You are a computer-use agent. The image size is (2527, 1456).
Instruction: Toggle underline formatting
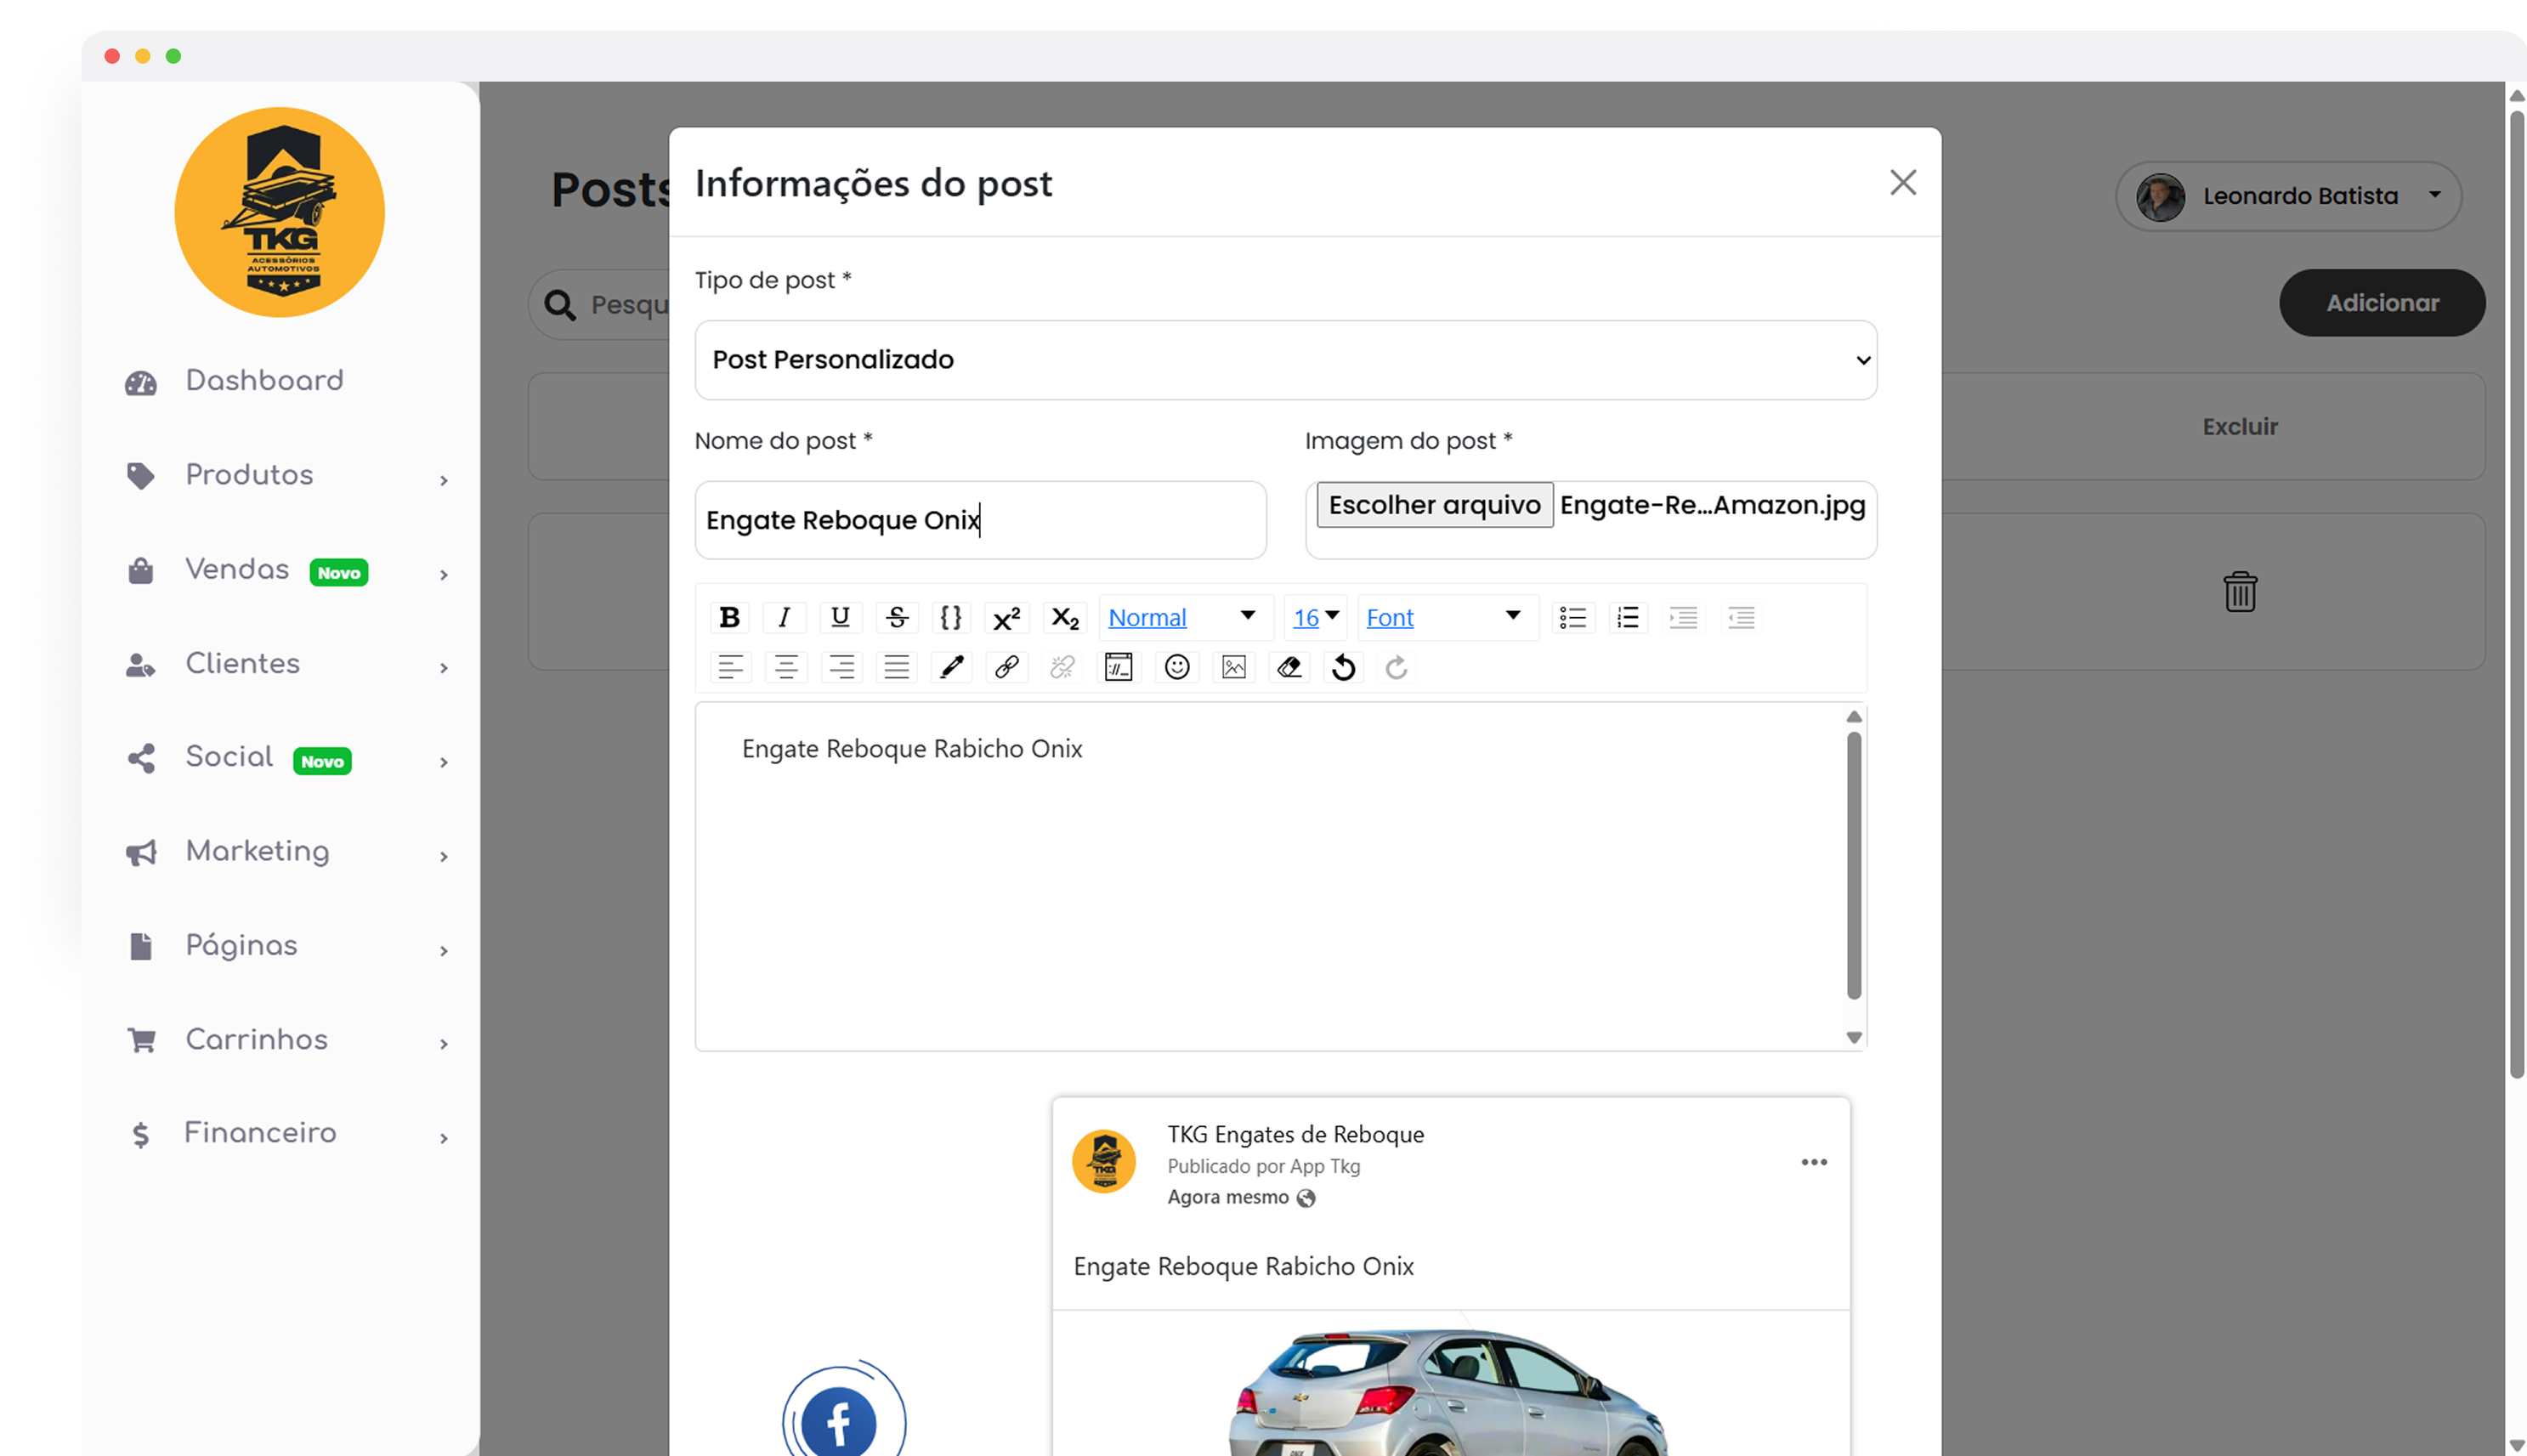[840, 617]
